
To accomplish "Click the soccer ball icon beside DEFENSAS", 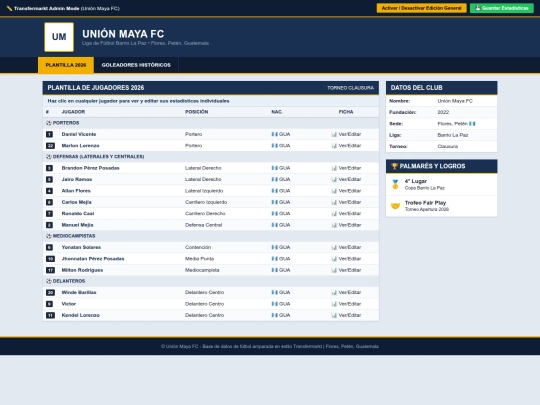I will [49, 157].
